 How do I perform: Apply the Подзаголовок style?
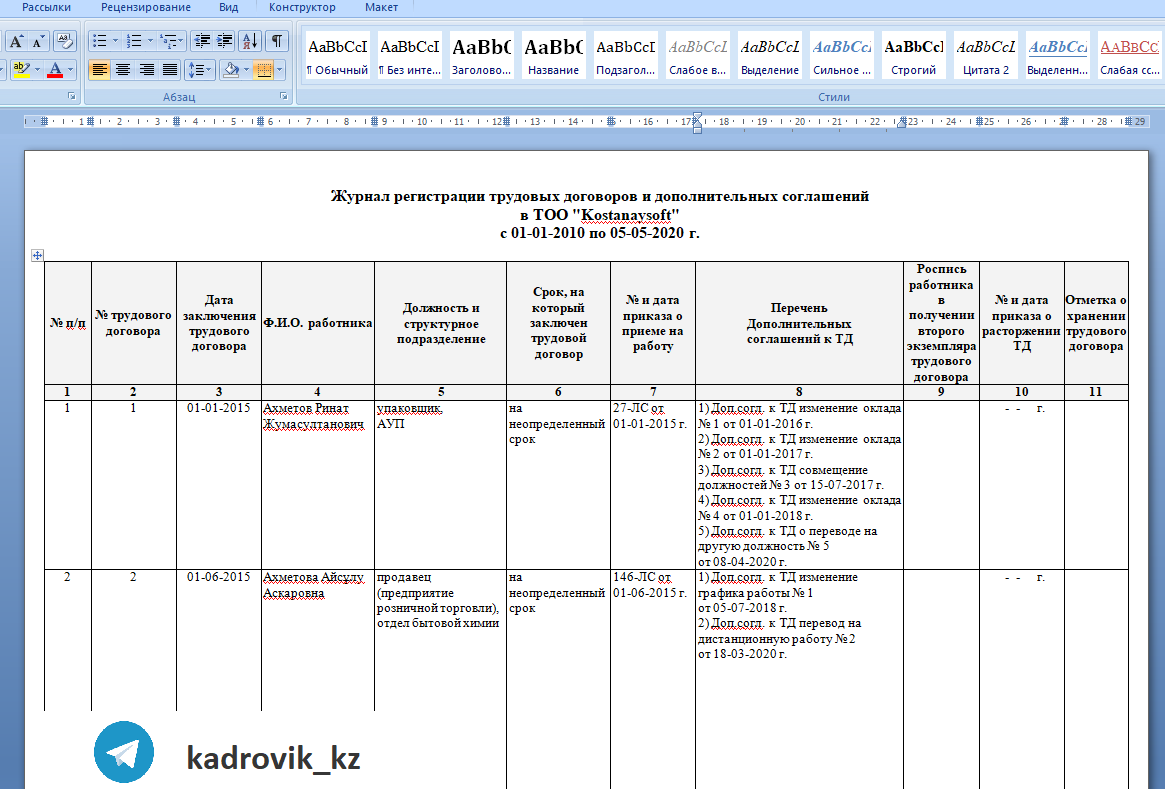[x=626, y=56]
